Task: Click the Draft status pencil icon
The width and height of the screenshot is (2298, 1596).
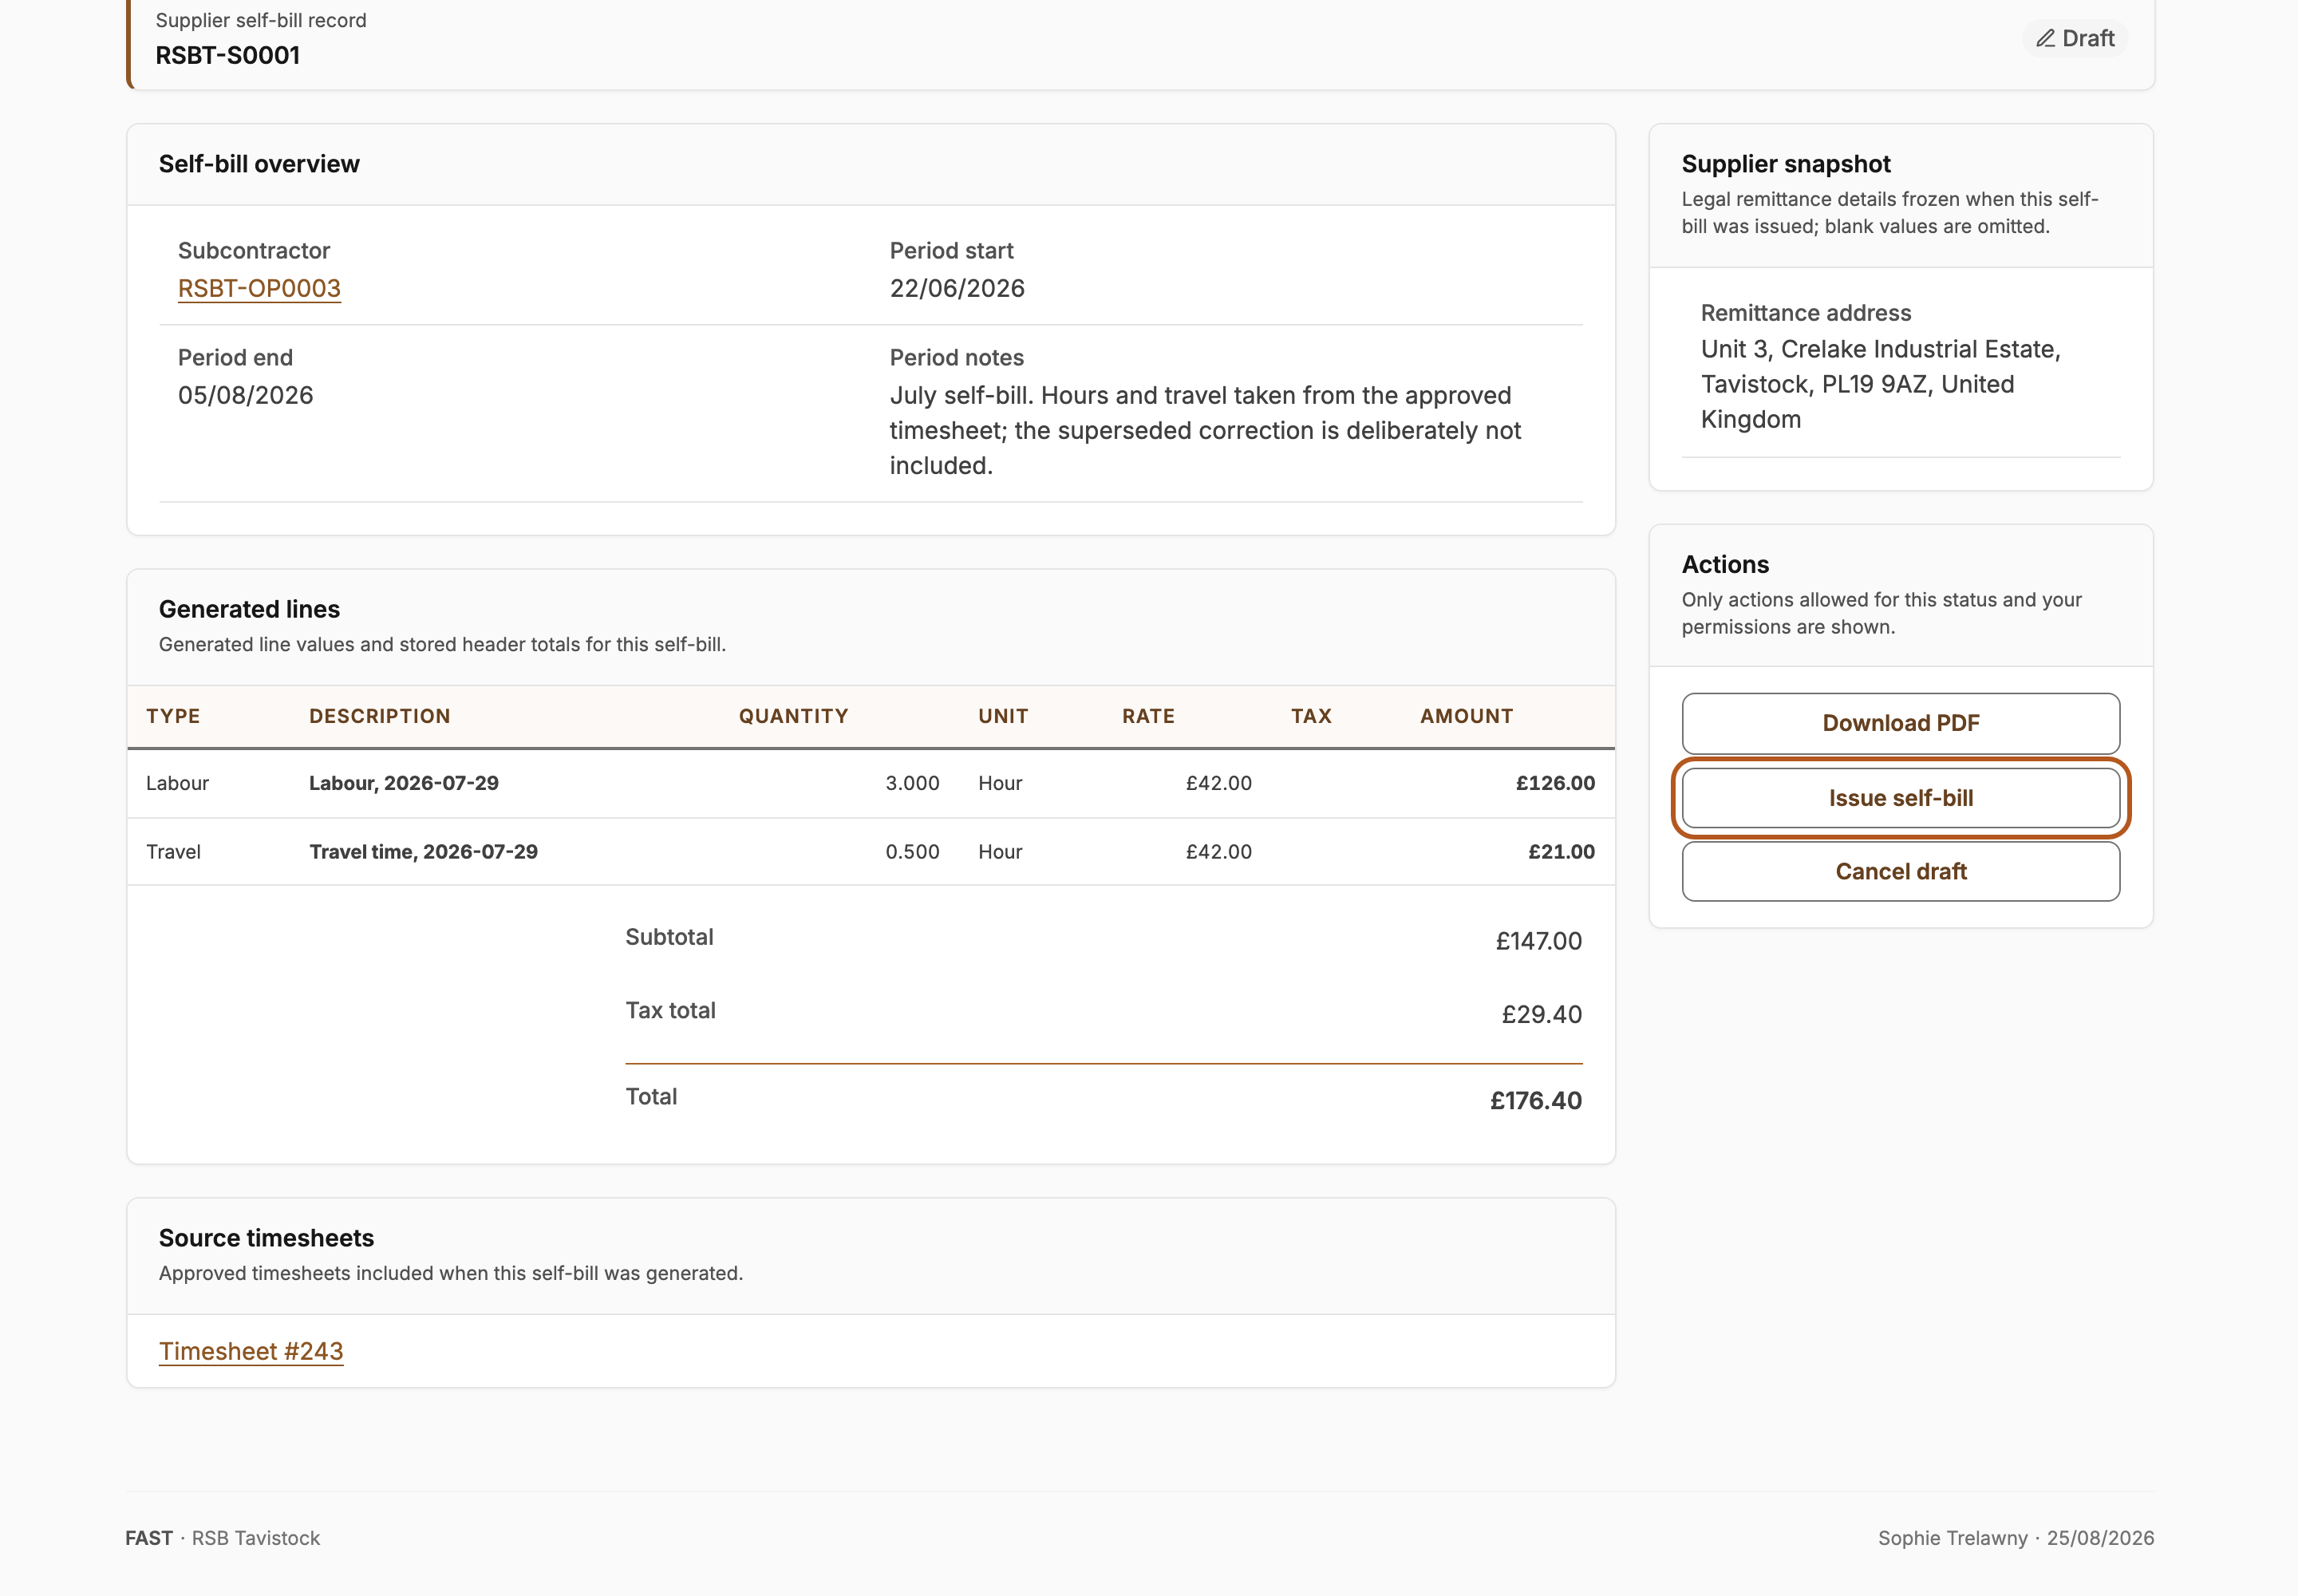Action: pos(2045,38)
